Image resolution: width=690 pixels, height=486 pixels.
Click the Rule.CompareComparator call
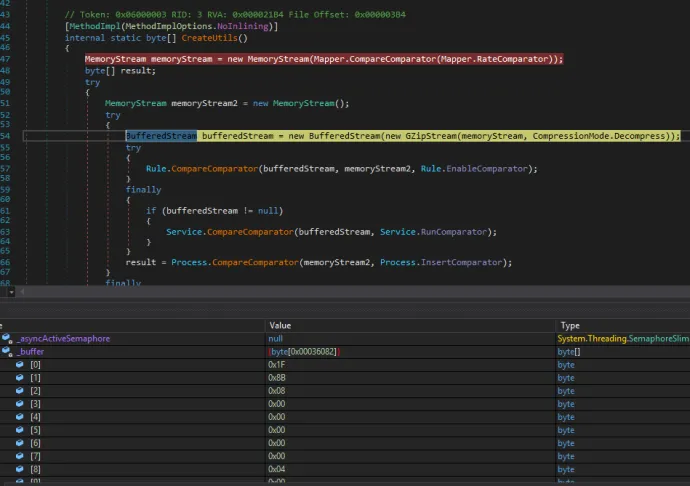coord(202,169)
